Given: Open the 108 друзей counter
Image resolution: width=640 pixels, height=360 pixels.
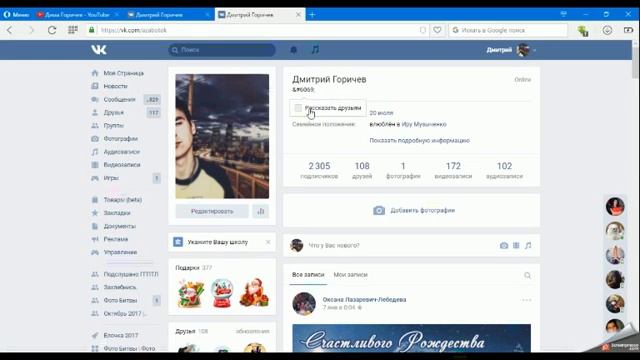Looking at the screenshot, I should click(362, 170).
